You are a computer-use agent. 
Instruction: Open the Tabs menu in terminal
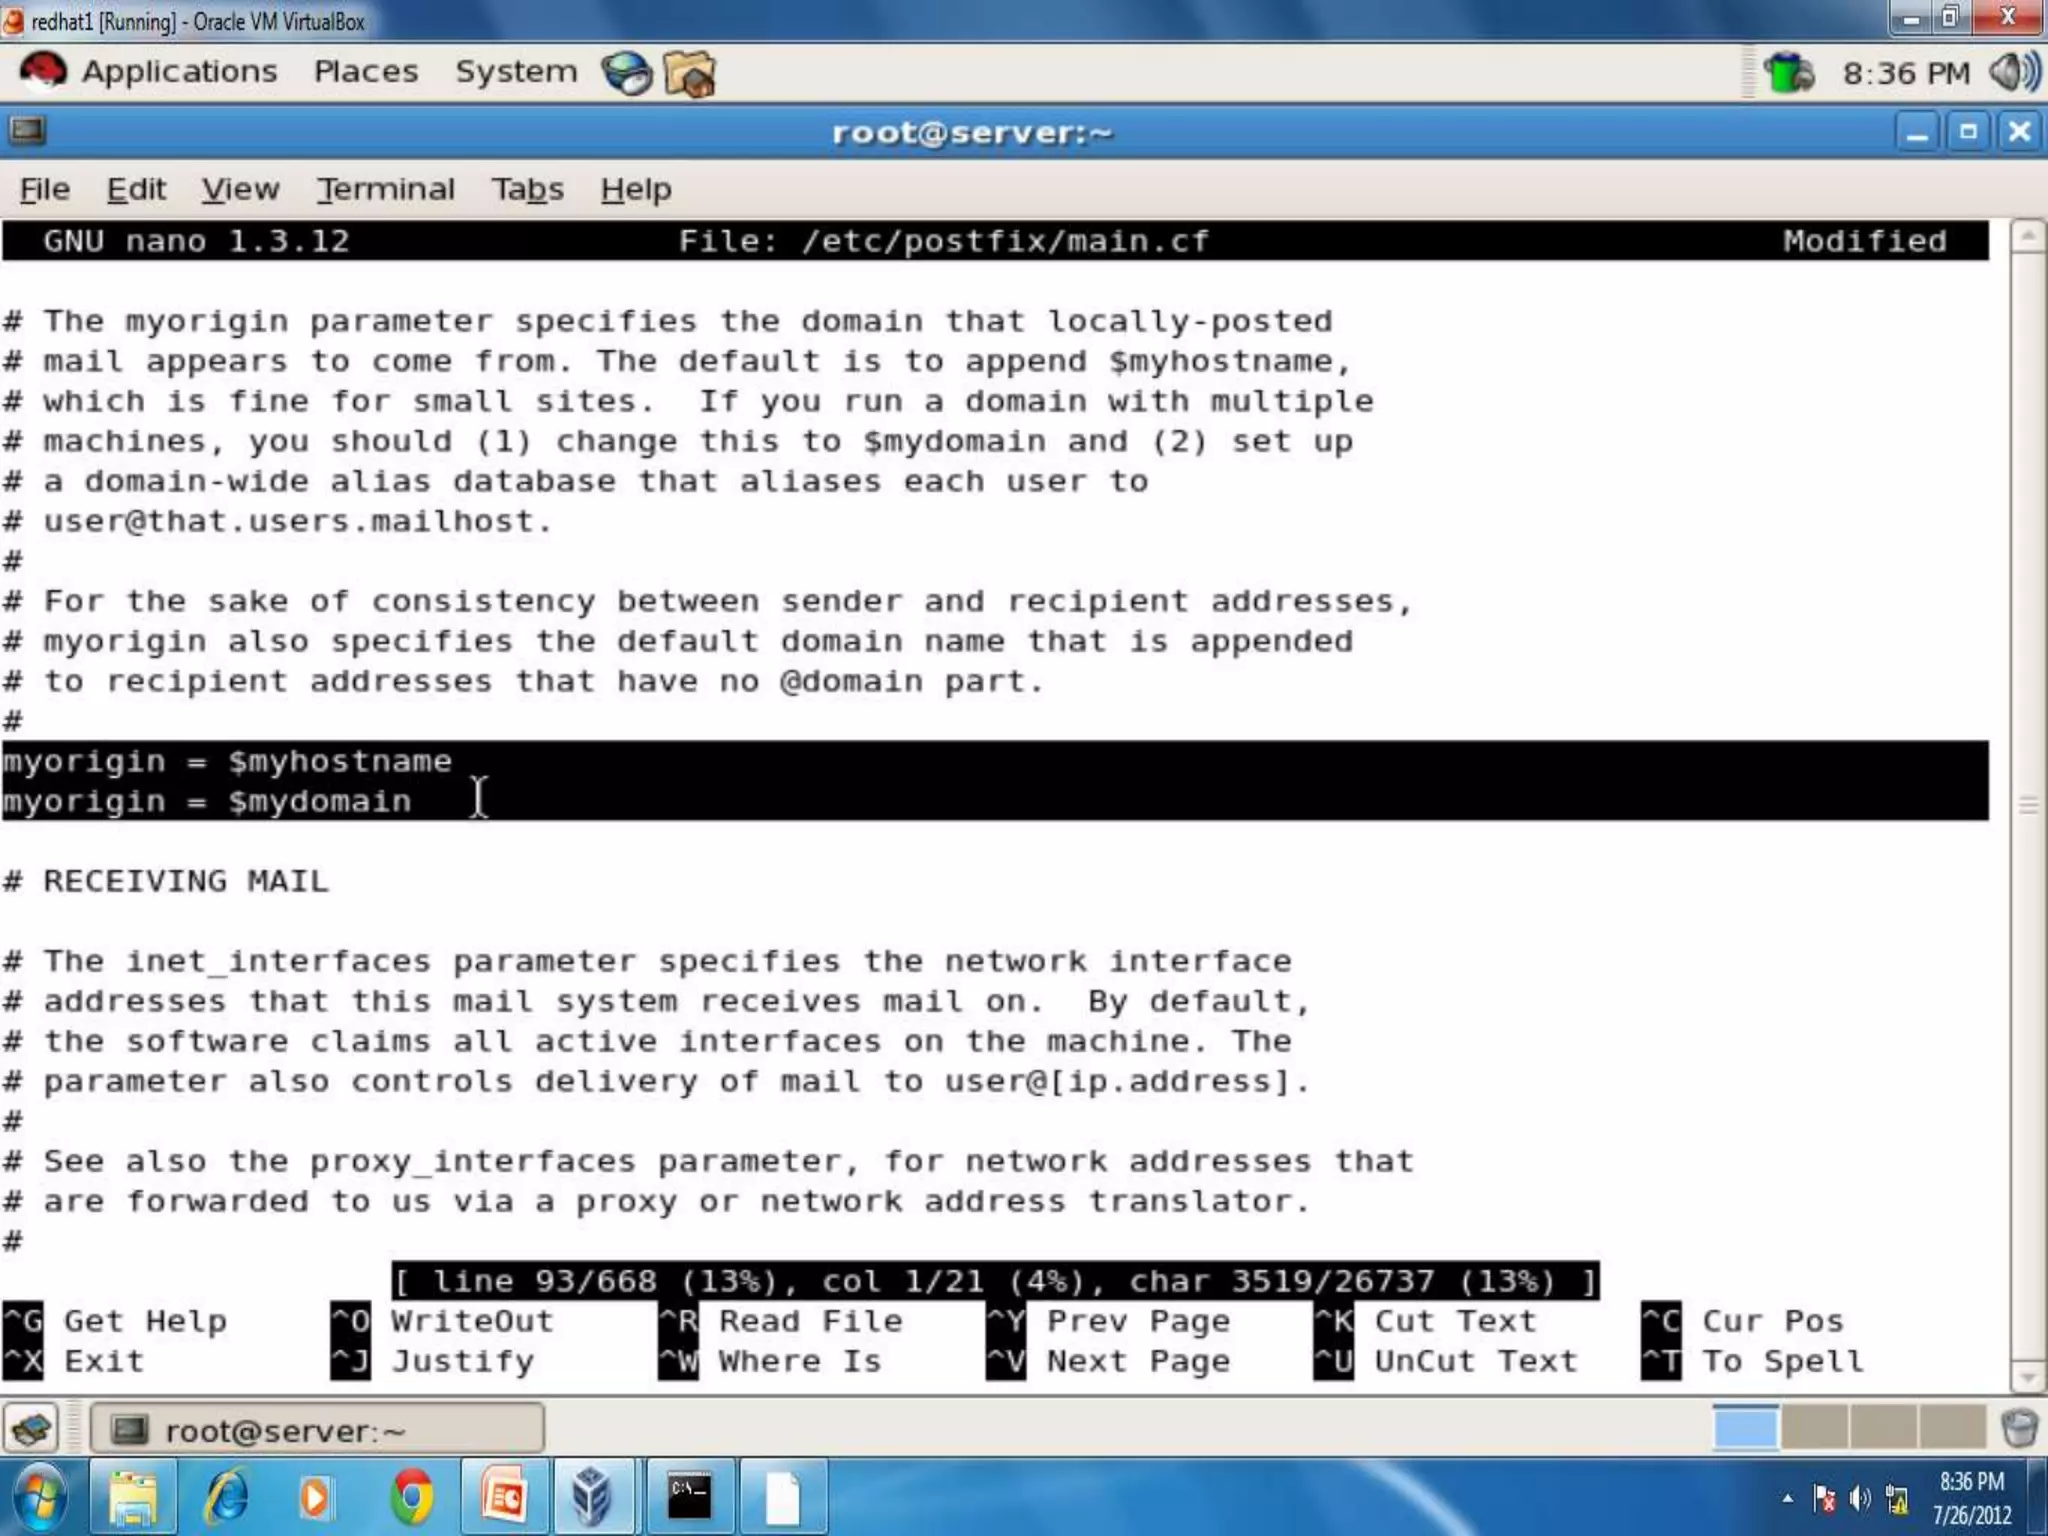pos(527,189)
